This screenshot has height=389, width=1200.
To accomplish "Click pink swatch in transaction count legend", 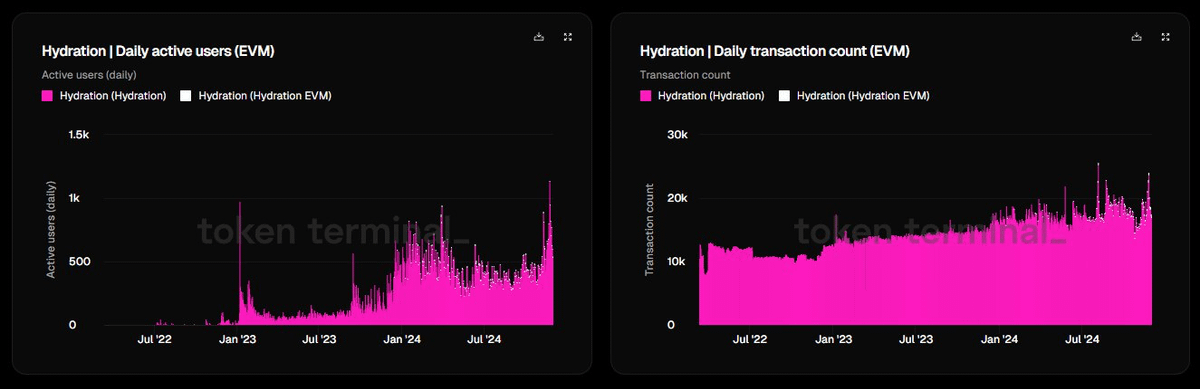I will pyautogui.click(x=645, y=96).
